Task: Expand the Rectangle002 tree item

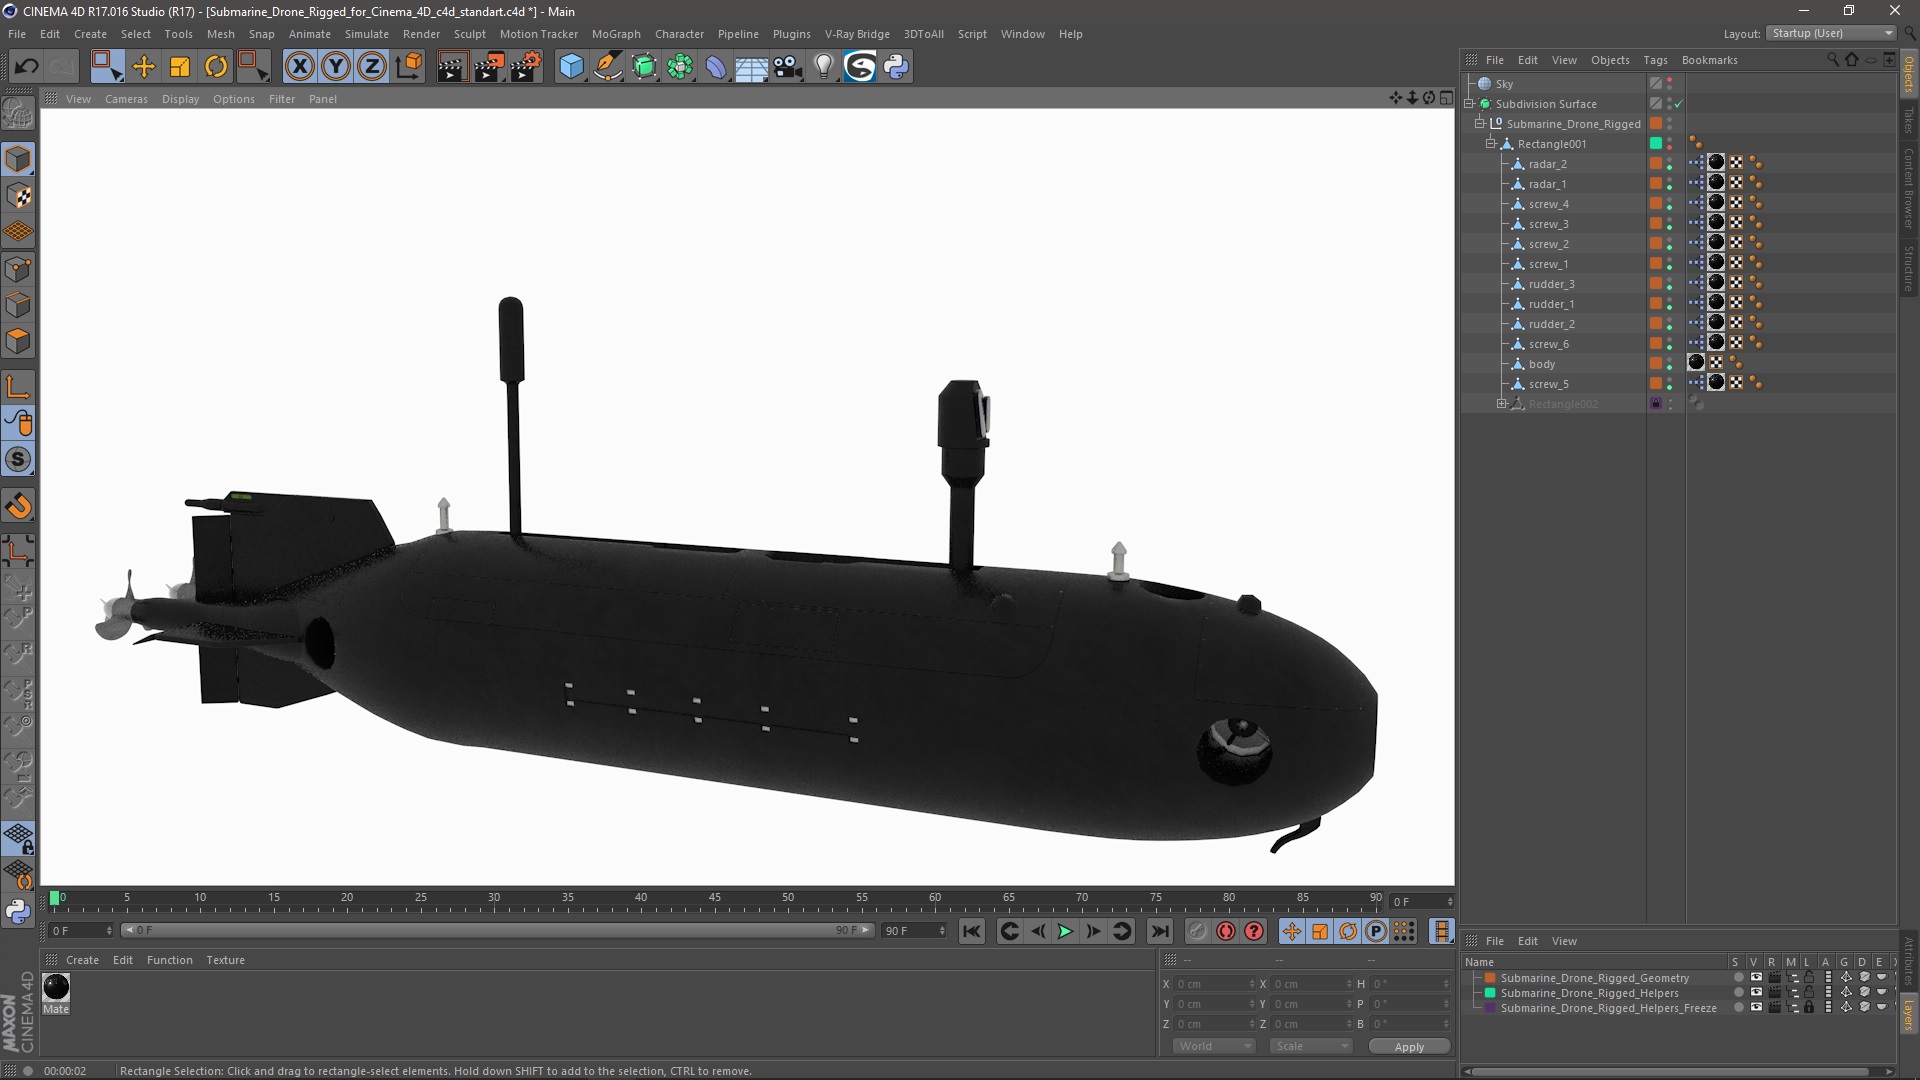Action: [1502, 404]
